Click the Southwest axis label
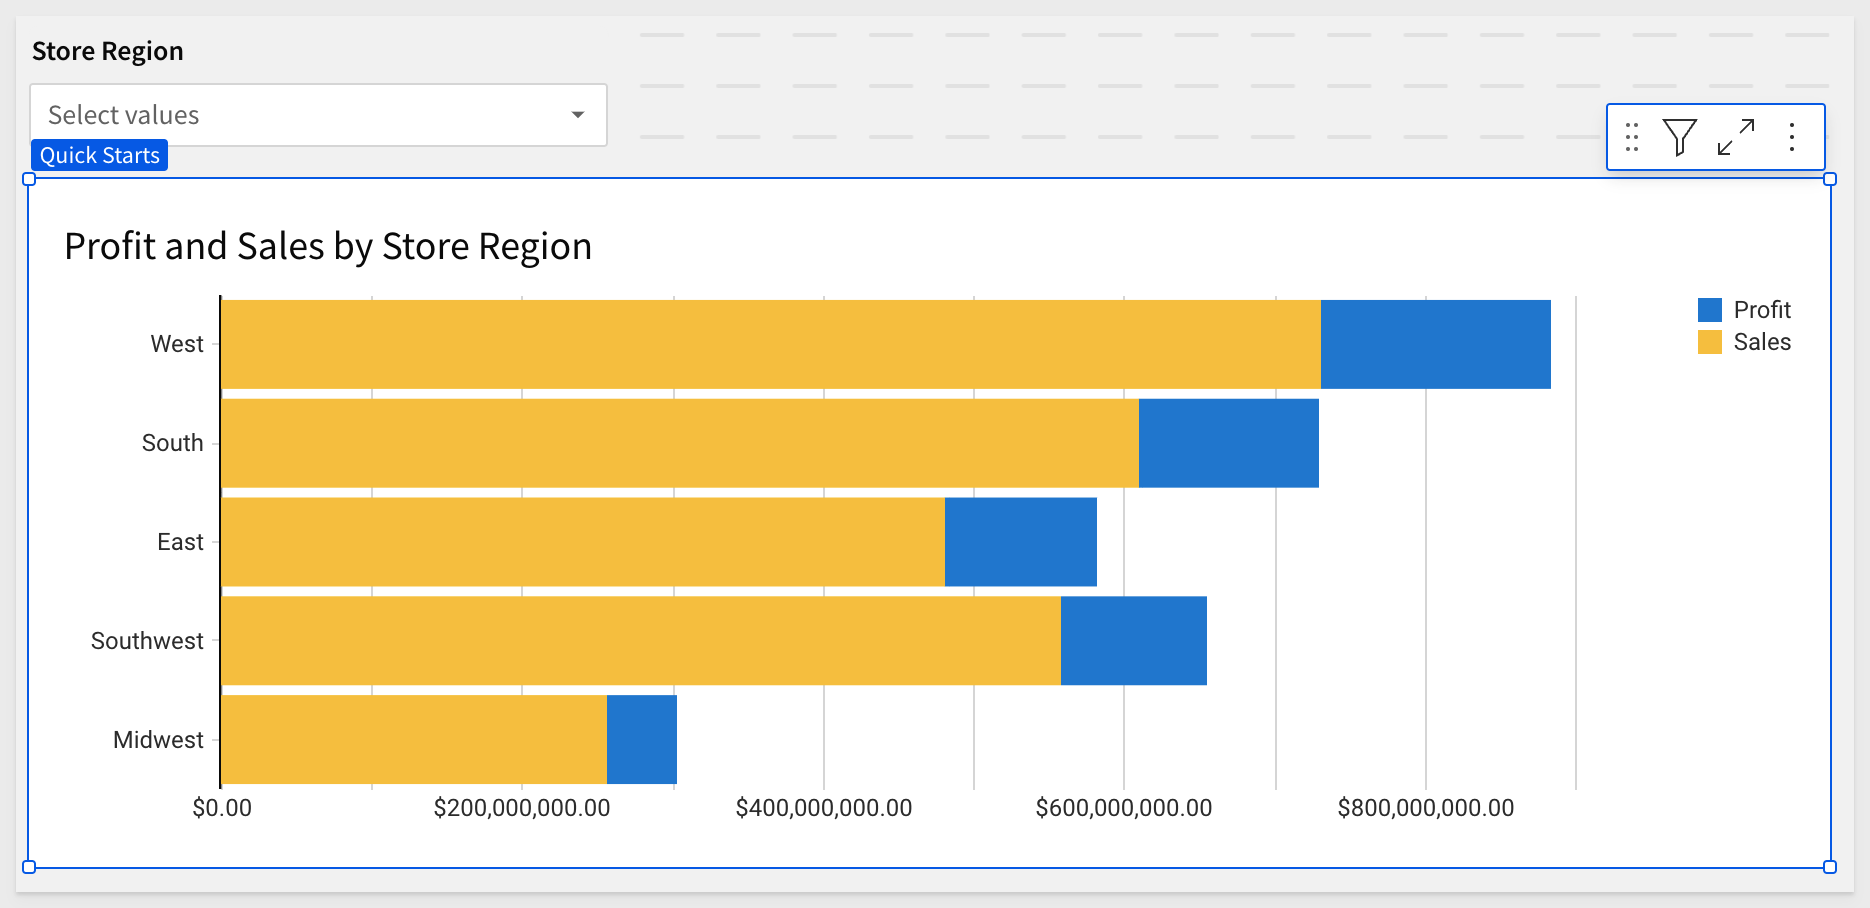Viewport: 1870px width, 908px height. point(147,641)
